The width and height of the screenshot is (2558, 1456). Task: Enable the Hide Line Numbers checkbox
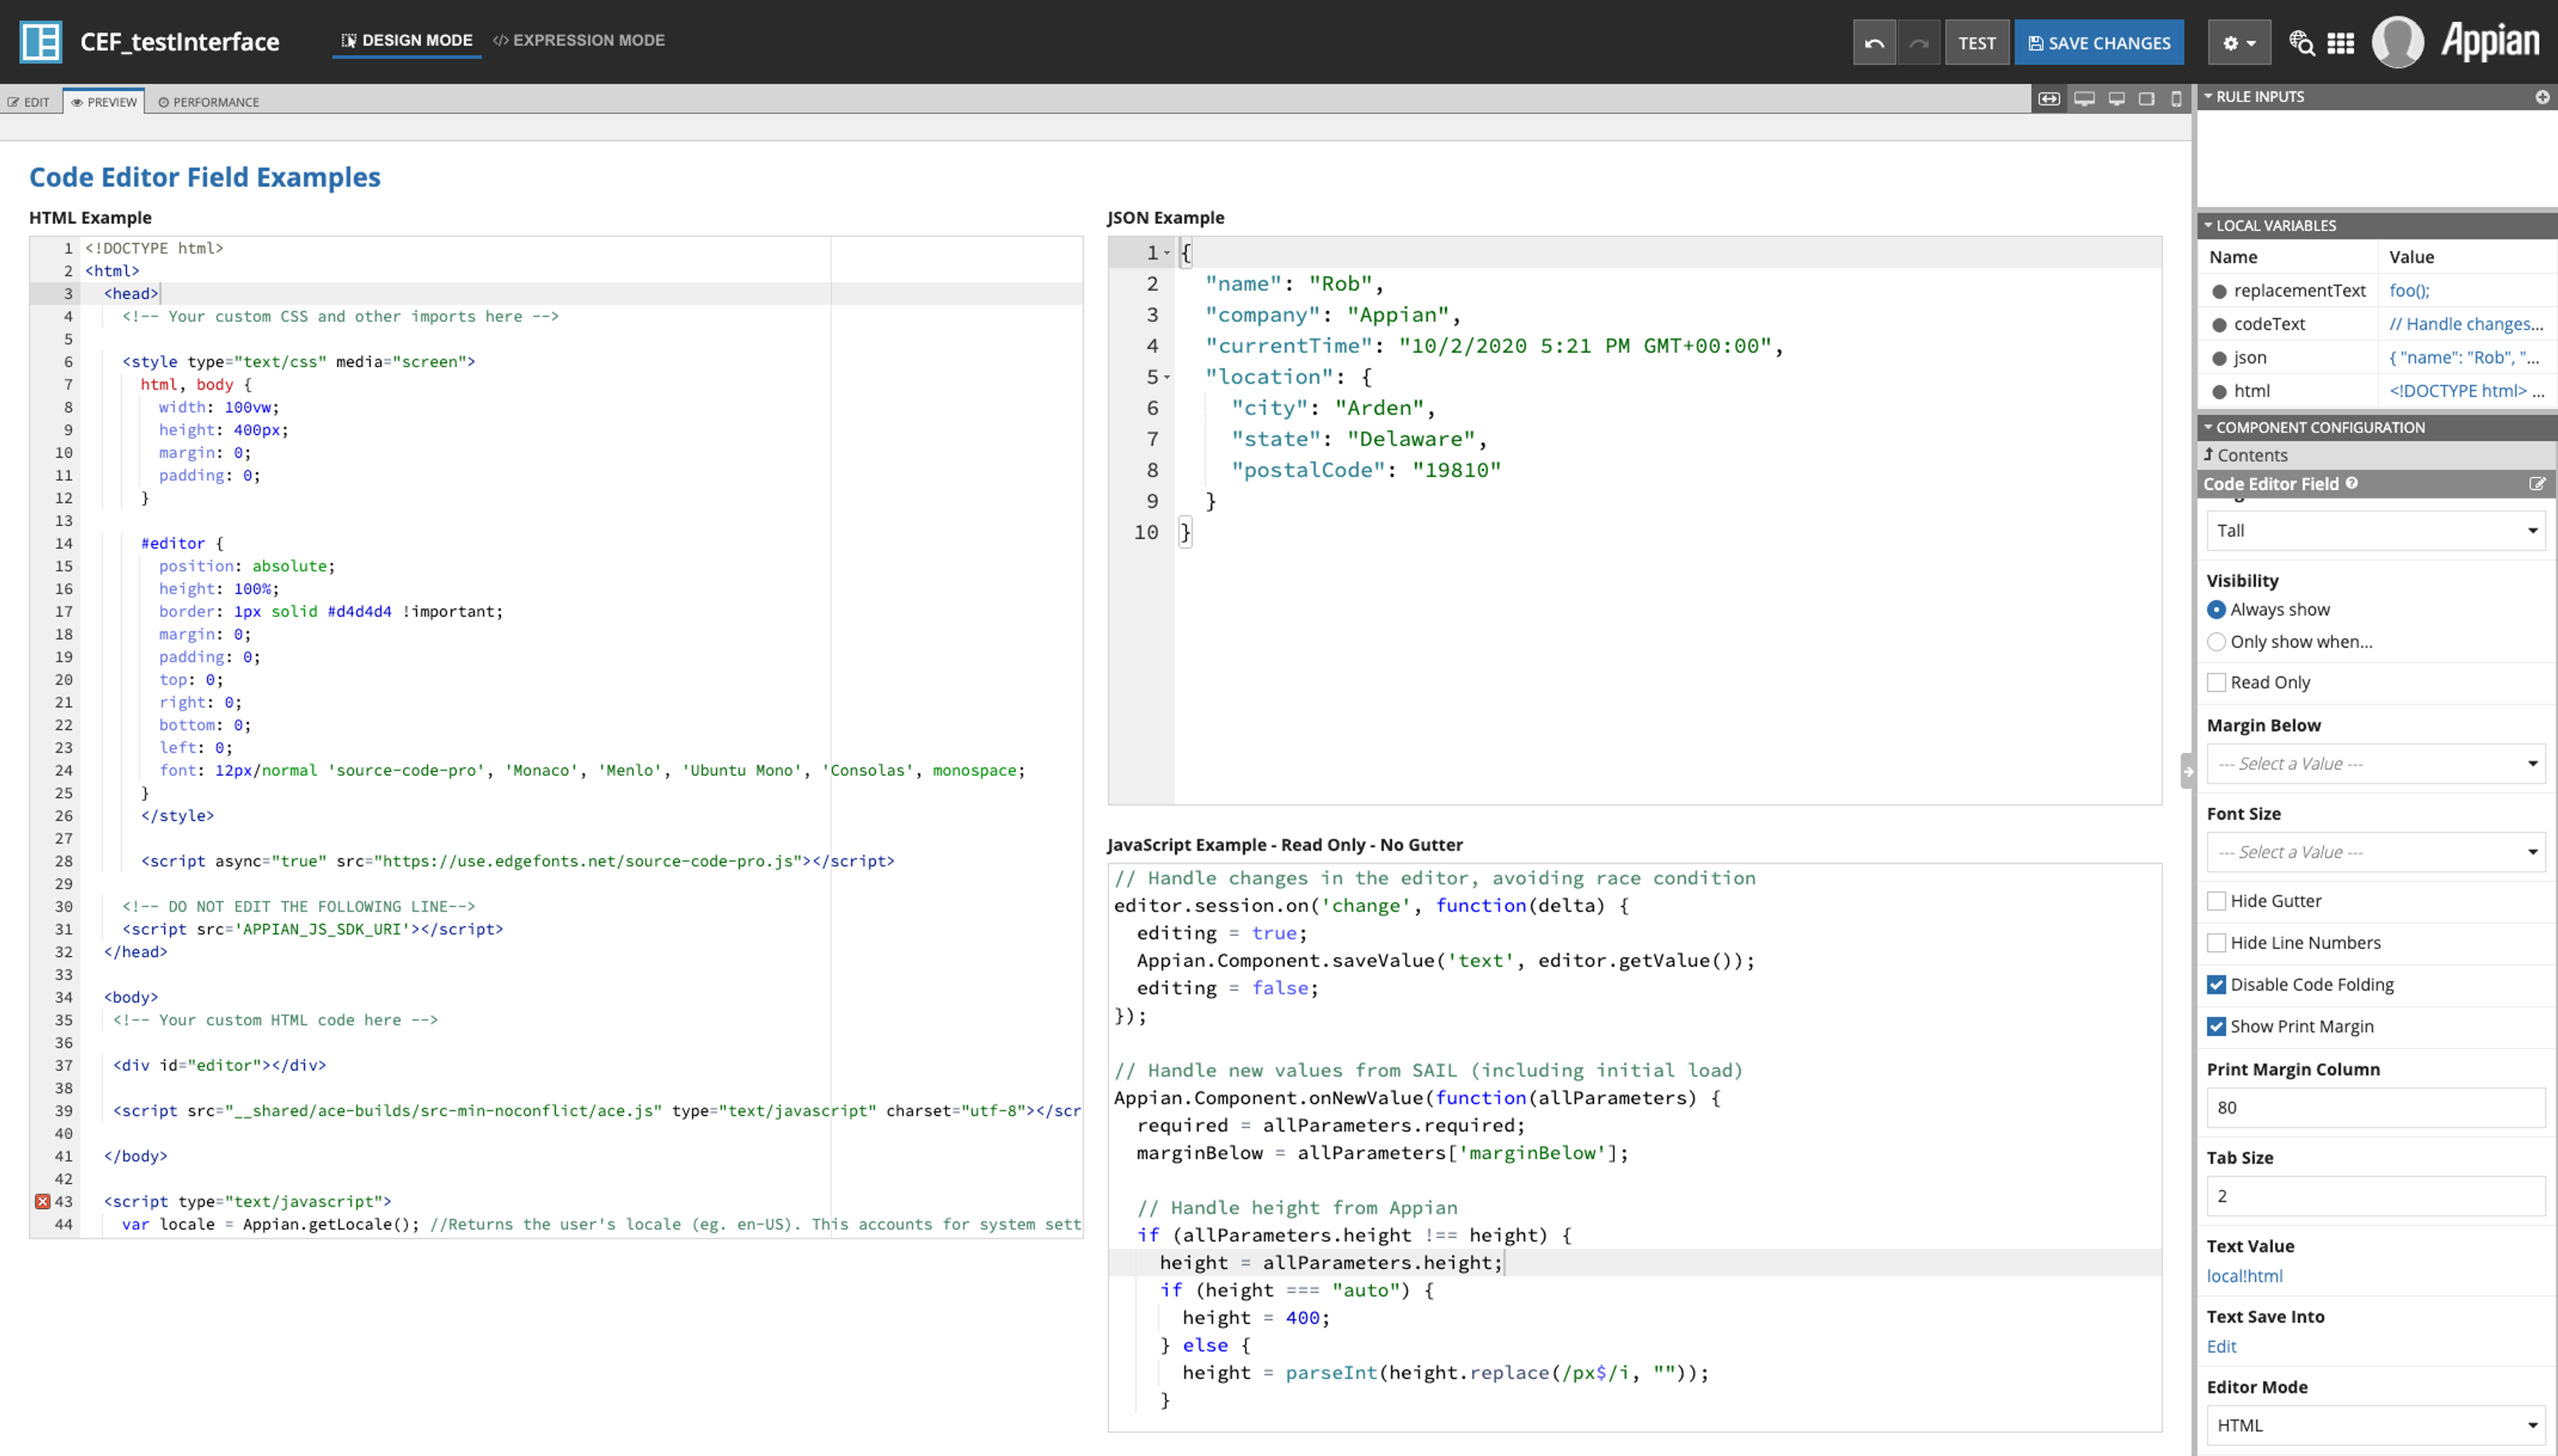[x=2216, y=943]
